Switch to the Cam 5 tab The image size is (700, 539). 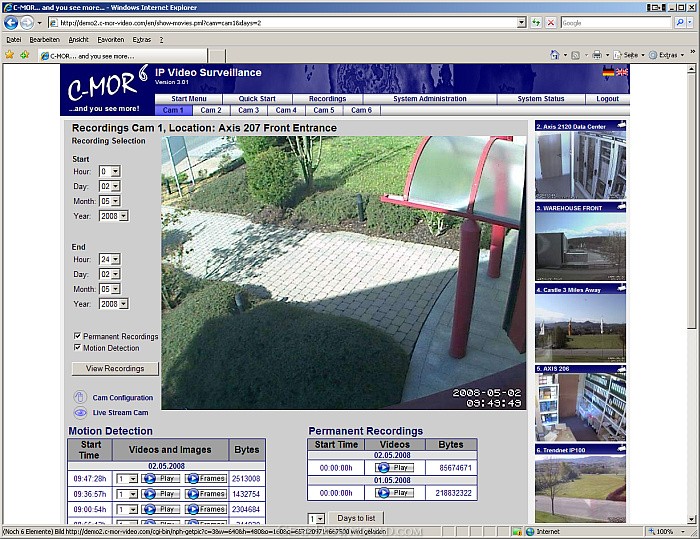tap(324, 110)
